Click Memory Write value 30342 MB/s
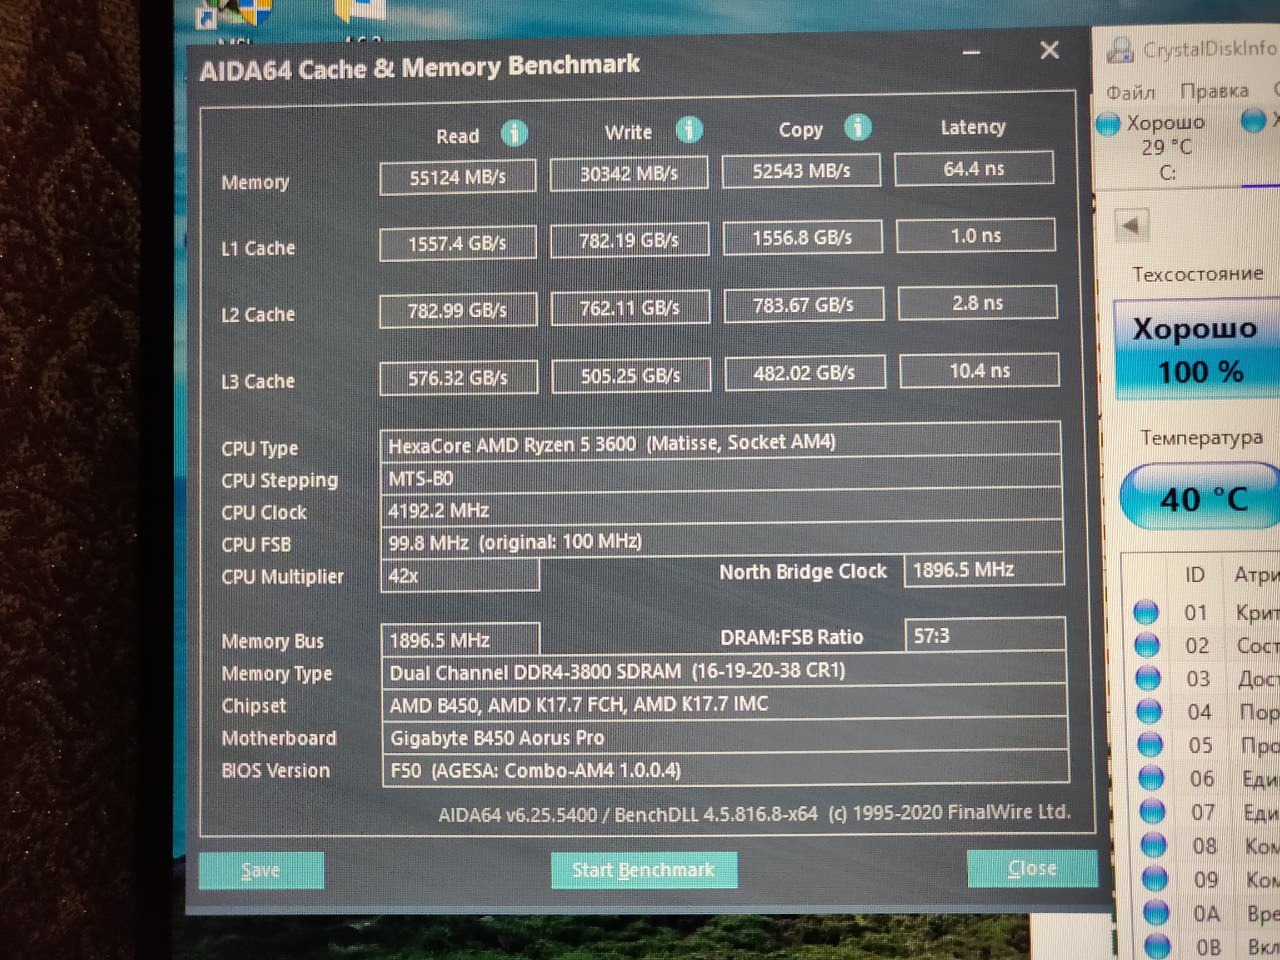 click(x=629, y=173)
